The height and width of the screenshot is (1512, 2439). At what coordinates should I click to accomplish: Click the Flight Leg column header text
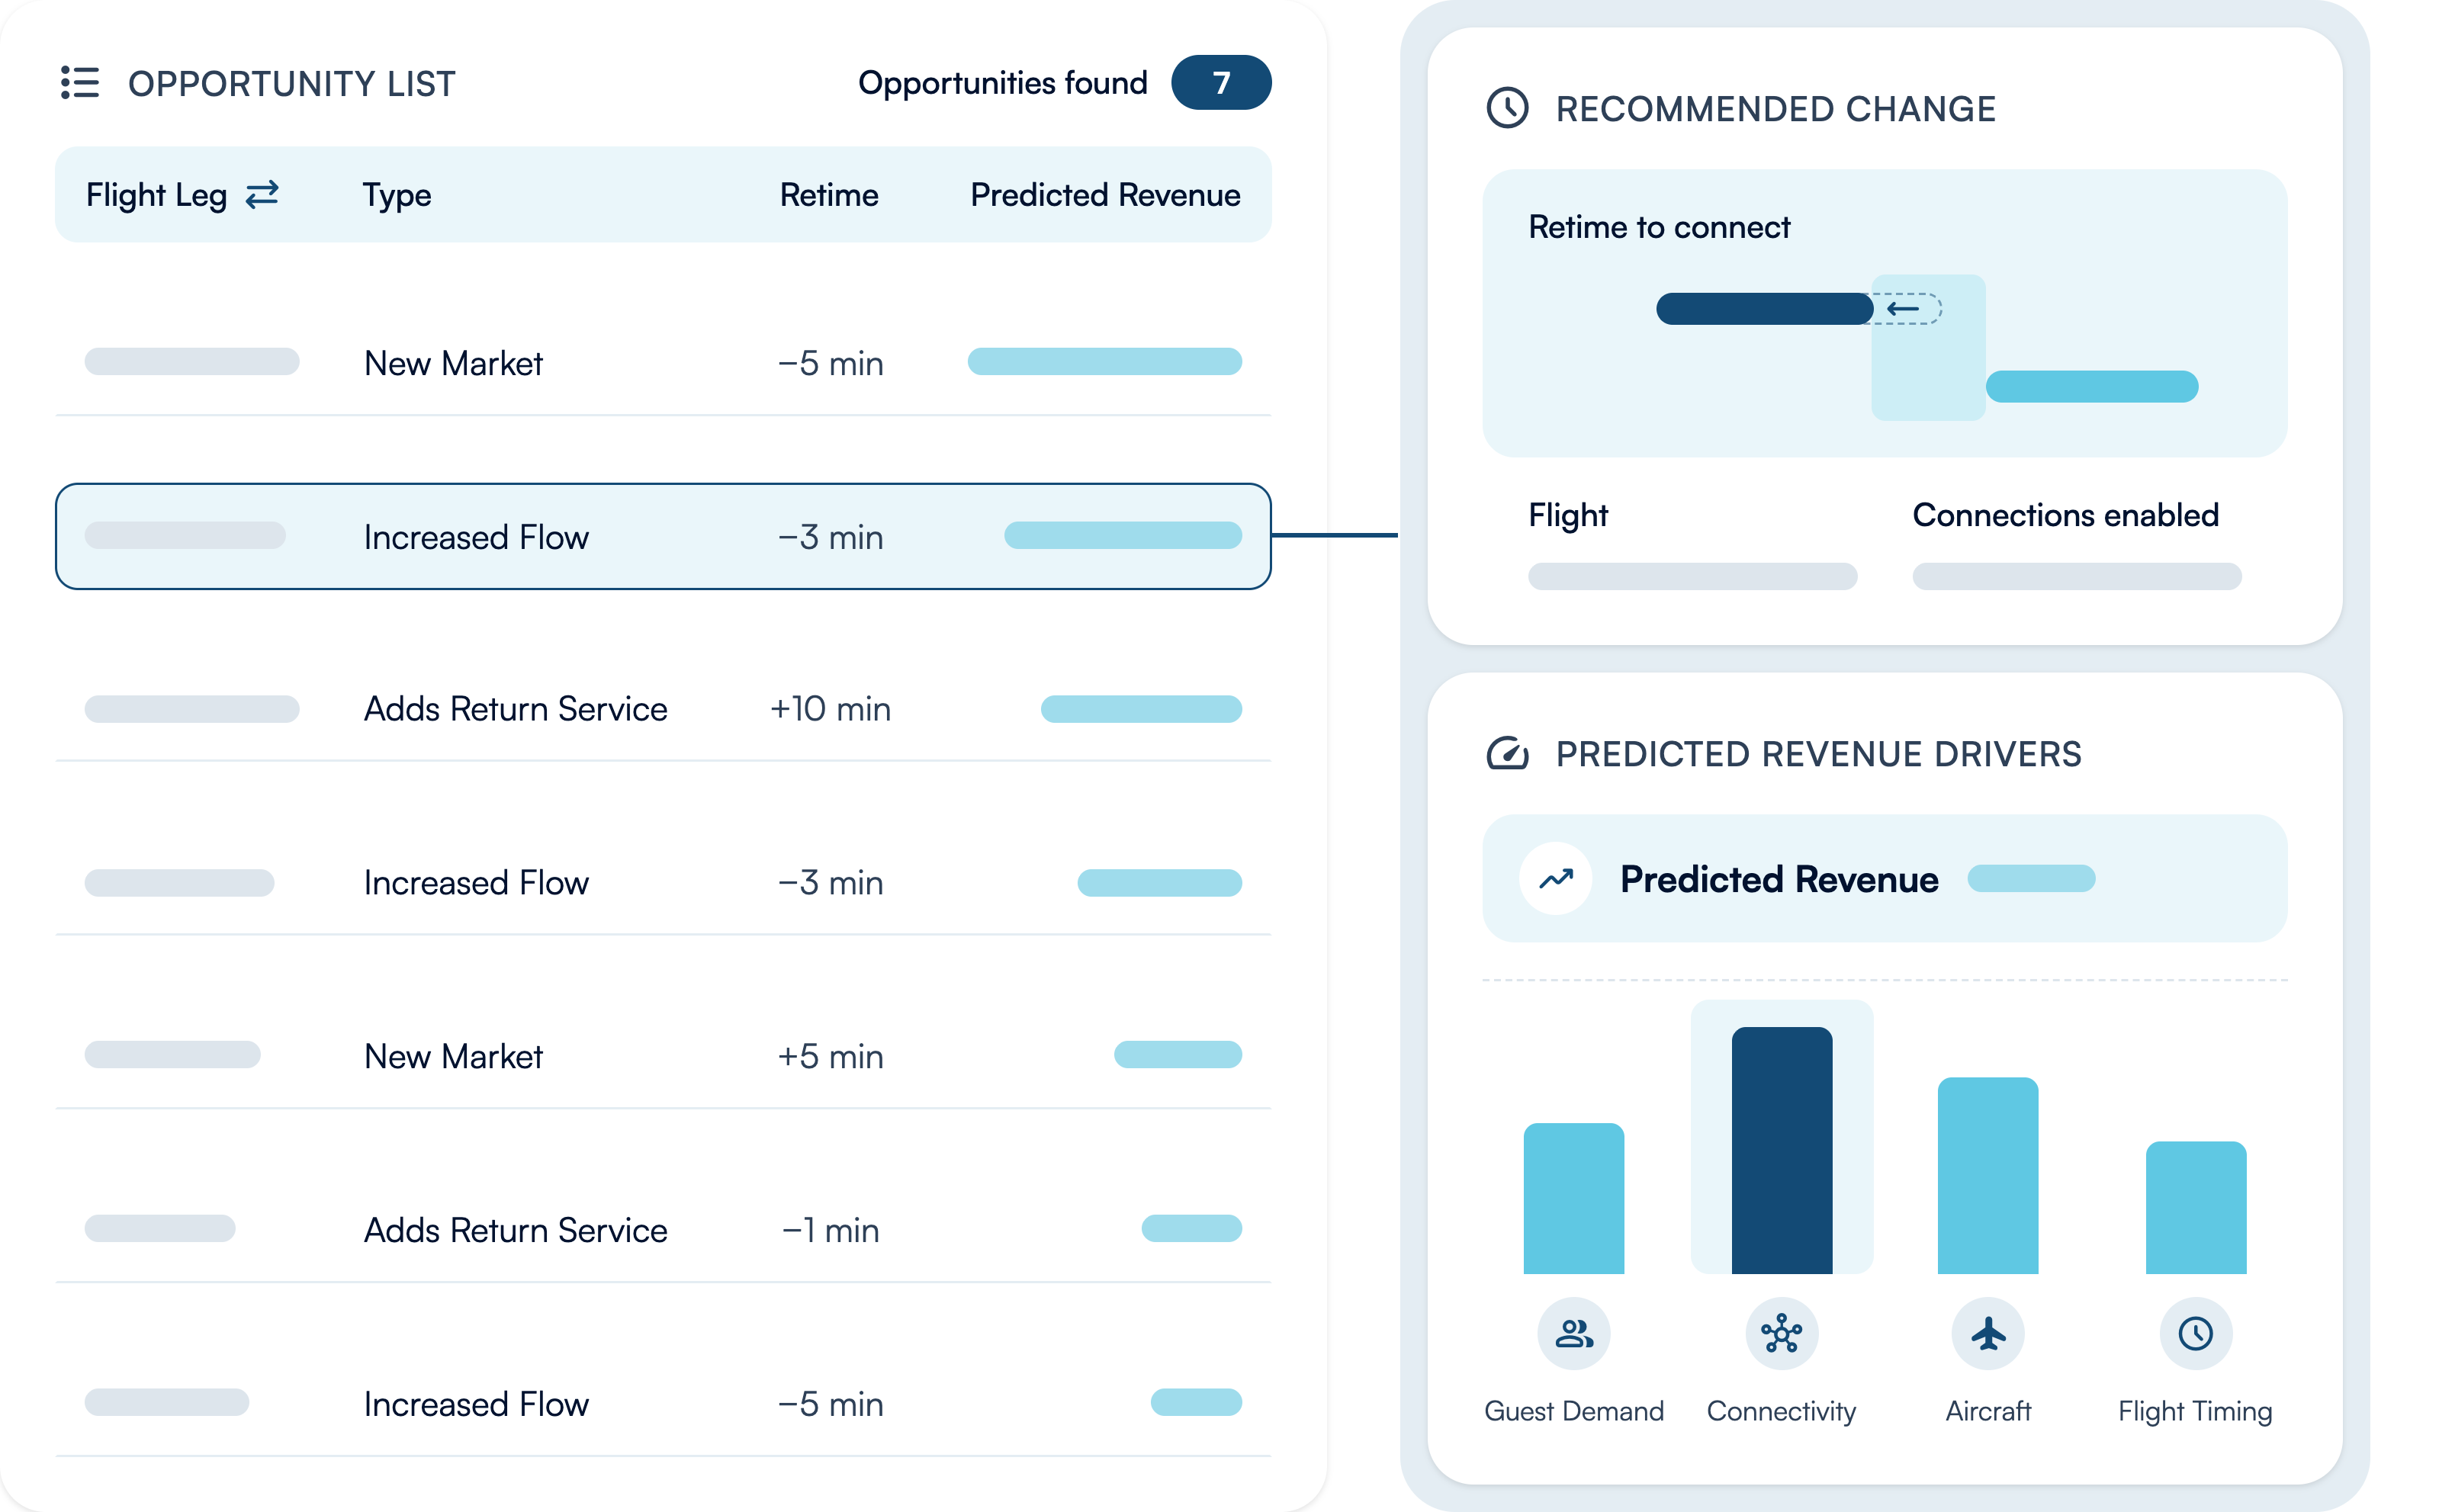[x=156, y=195]
